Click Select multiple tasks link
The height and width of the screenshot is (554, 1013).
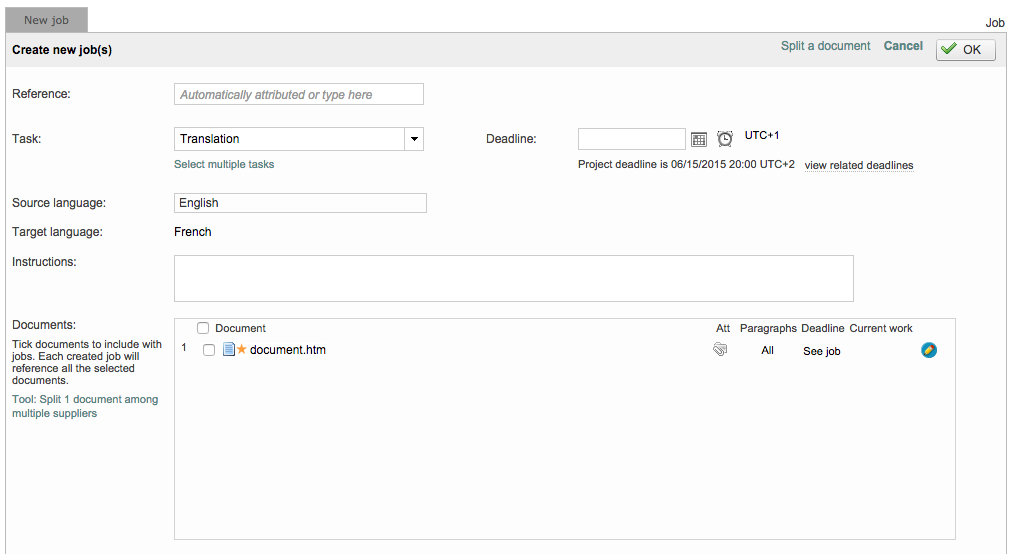tap(224, 164)
